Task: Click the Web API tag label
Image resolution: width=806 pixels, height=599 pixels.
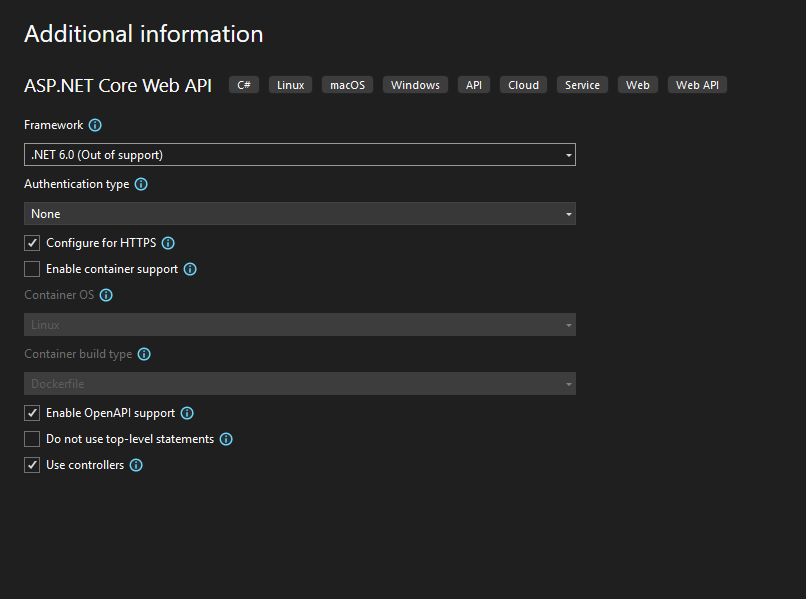Action: [x=697, y=85]
